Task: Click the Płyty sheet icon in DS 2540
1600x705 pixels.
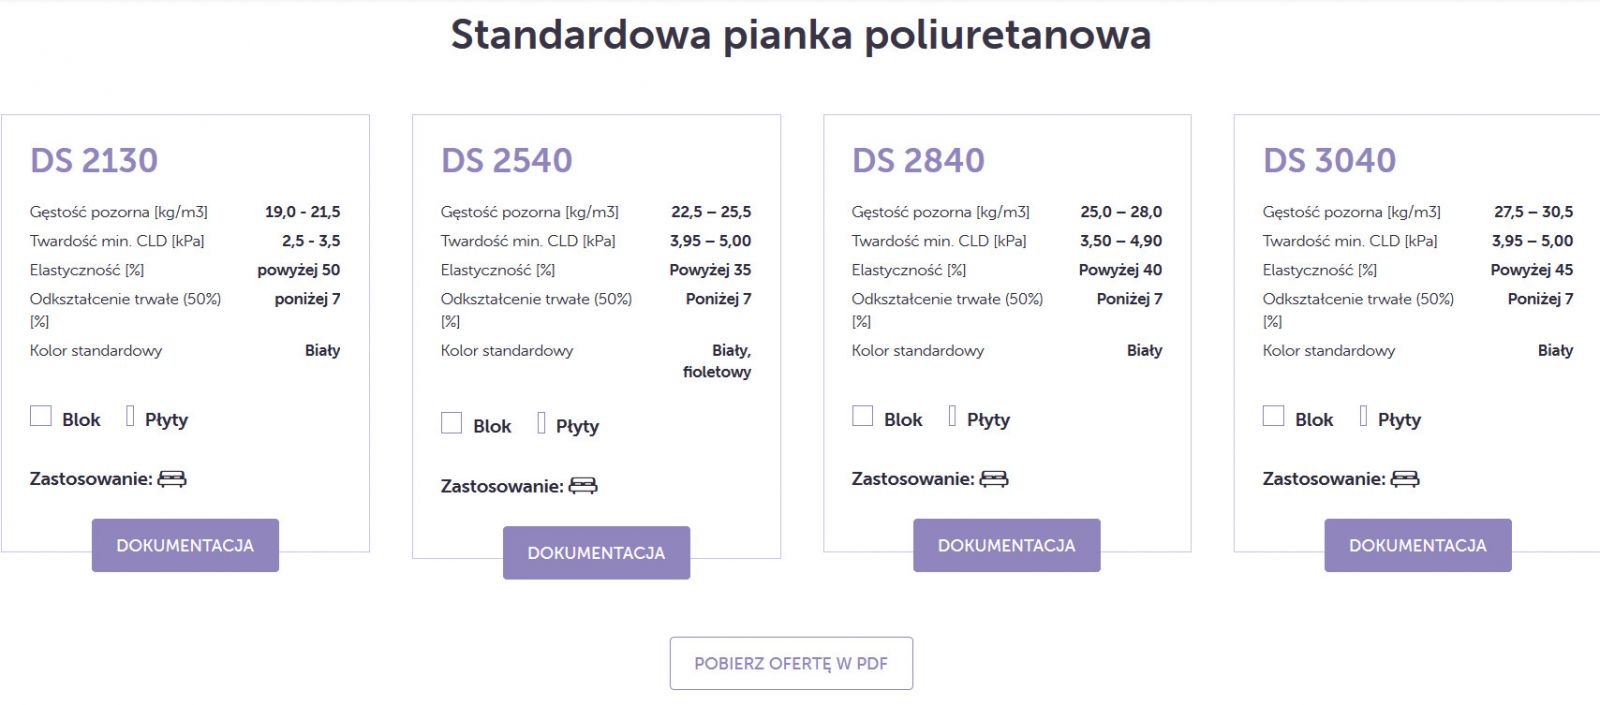Action: click(x=541, y=423)
